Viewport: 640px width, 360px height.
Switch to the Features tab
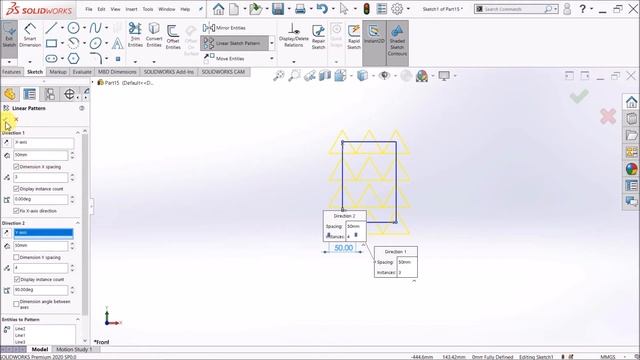point(11,72)
